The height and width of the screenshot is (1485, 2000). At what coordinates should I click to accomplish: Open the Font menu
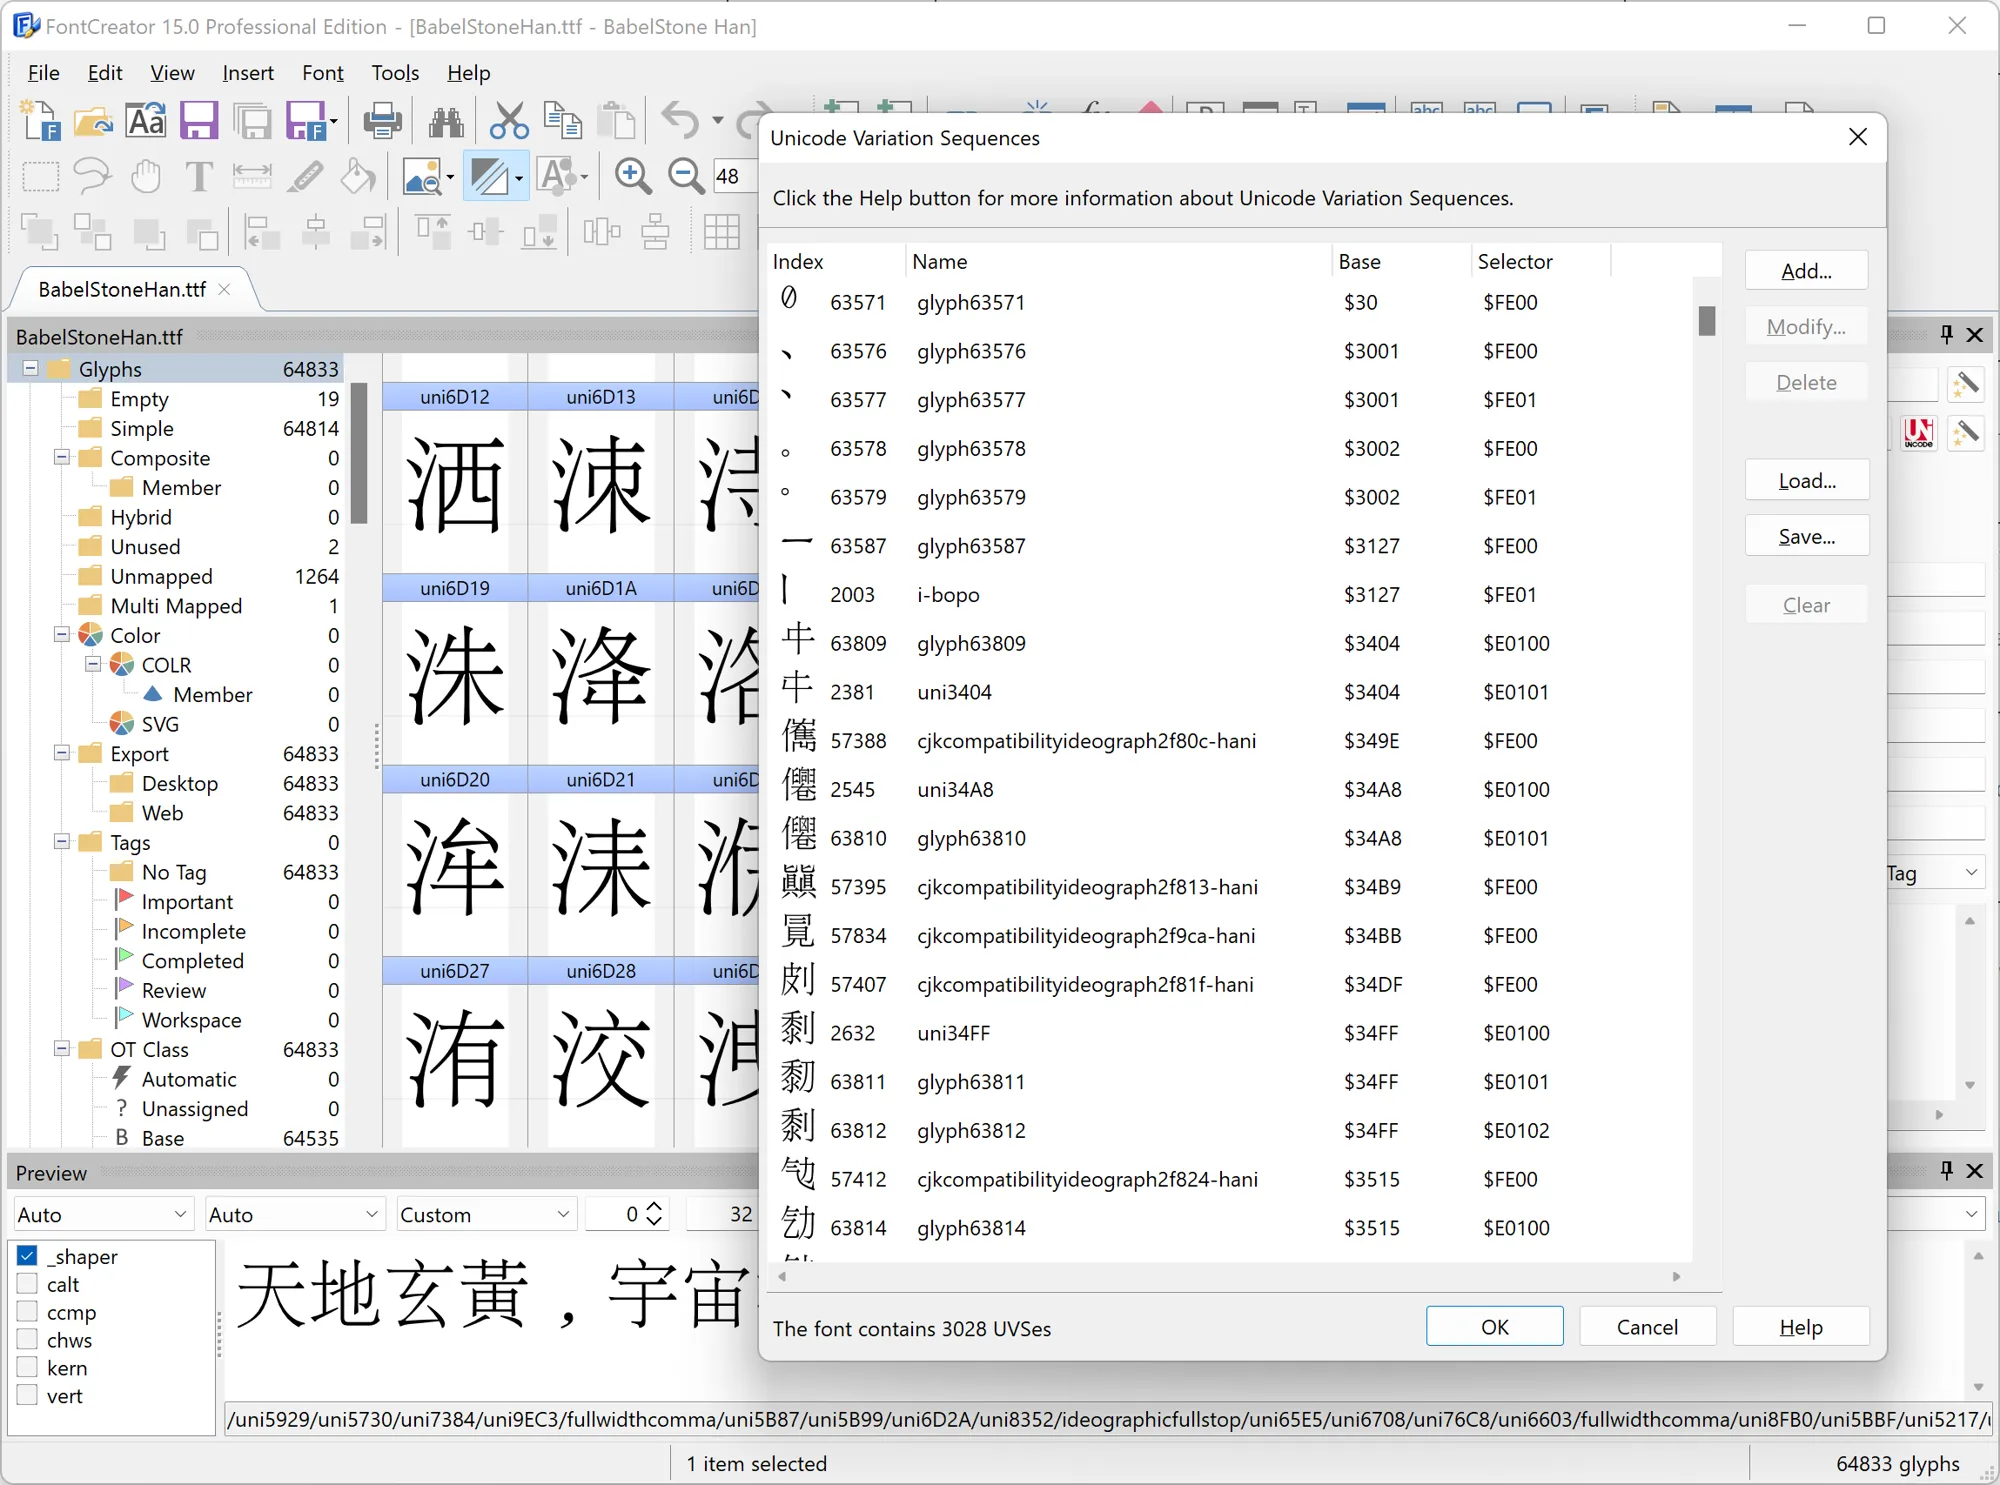(x=322, y=72)
